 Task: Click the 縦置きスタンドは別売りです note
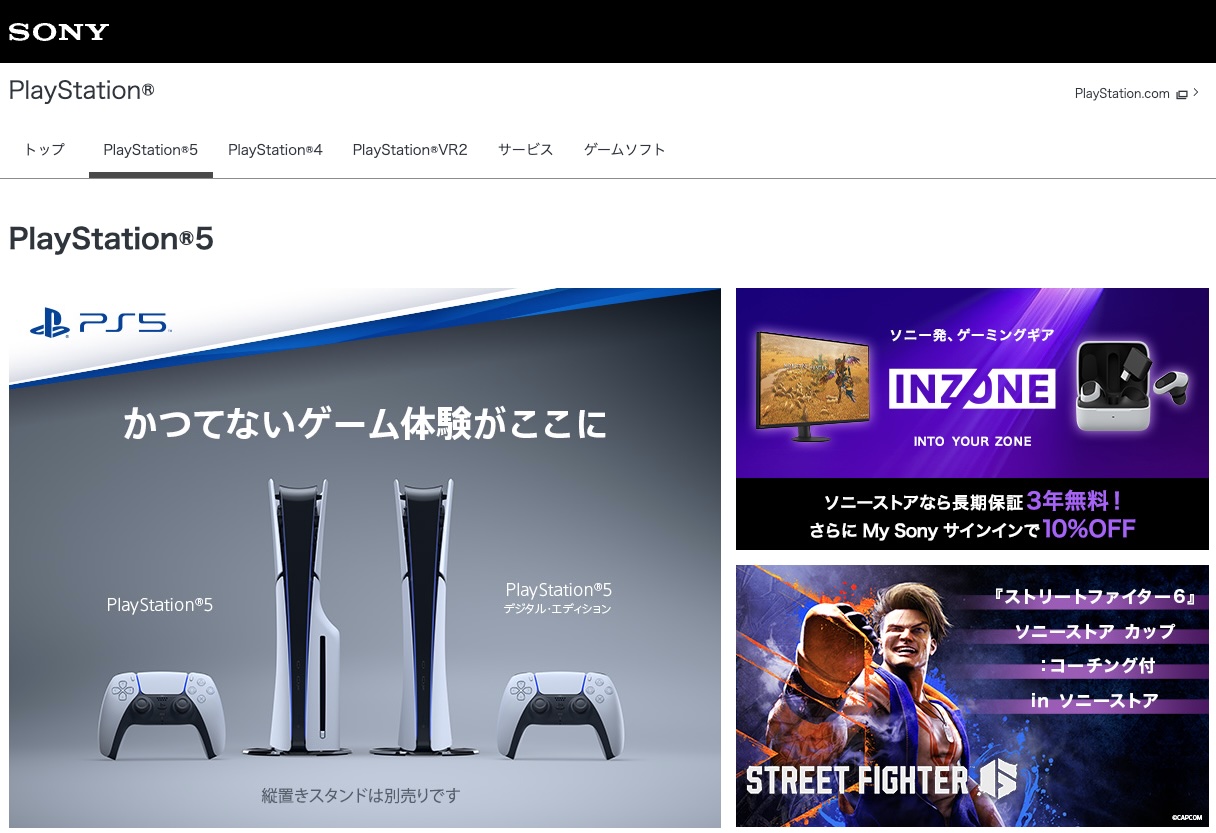361,797
